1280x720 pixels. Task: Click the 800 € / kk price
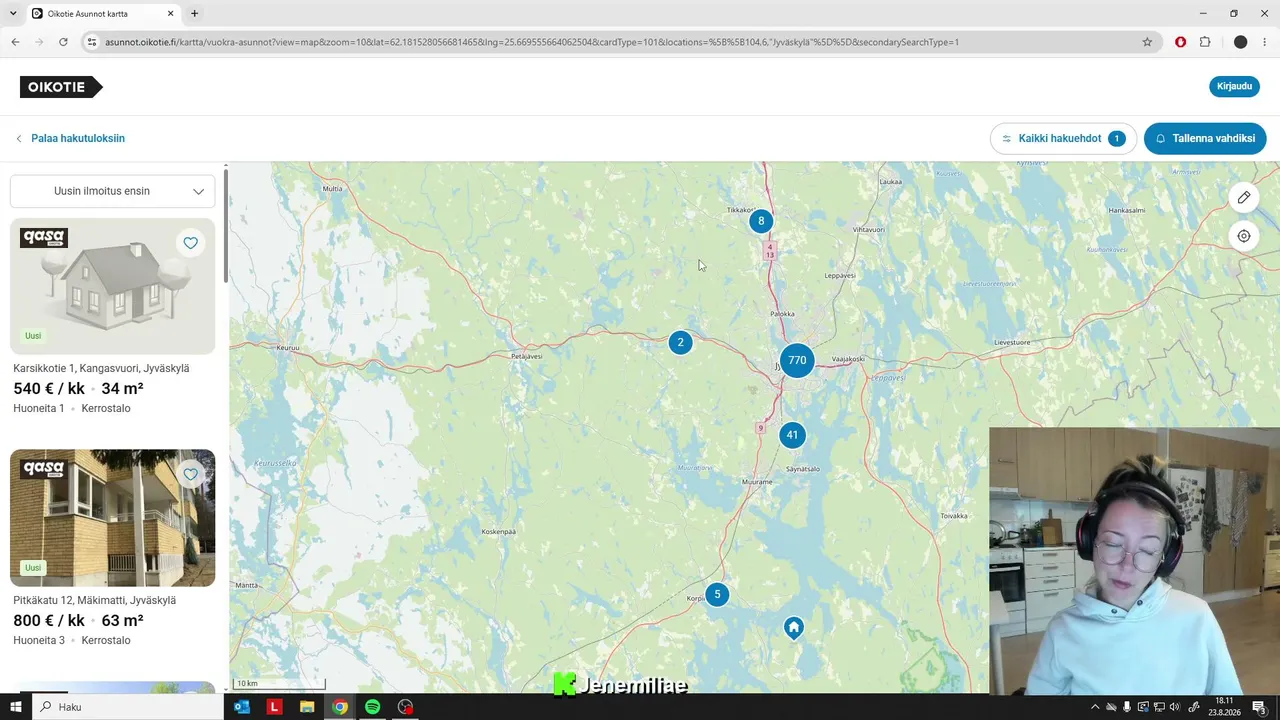49,620
